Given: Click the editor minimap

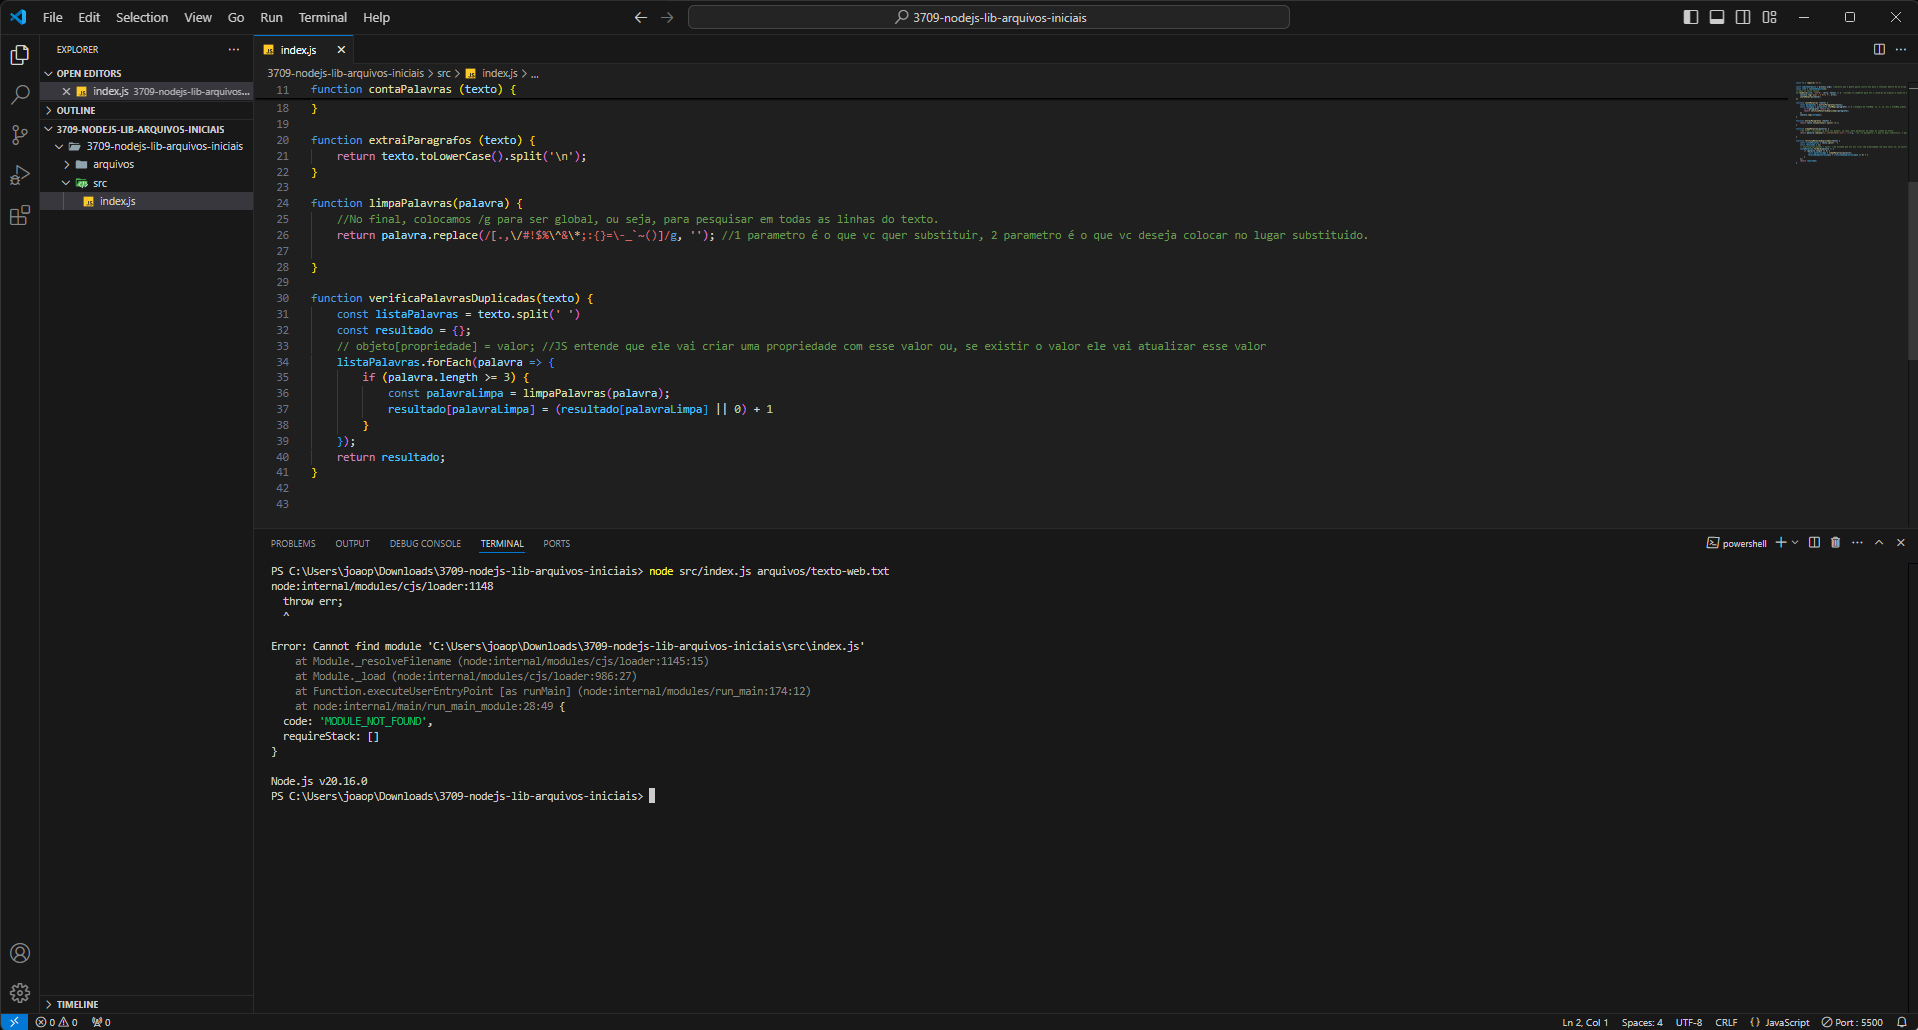Looking at the screenshot, I should (1850, 121).
